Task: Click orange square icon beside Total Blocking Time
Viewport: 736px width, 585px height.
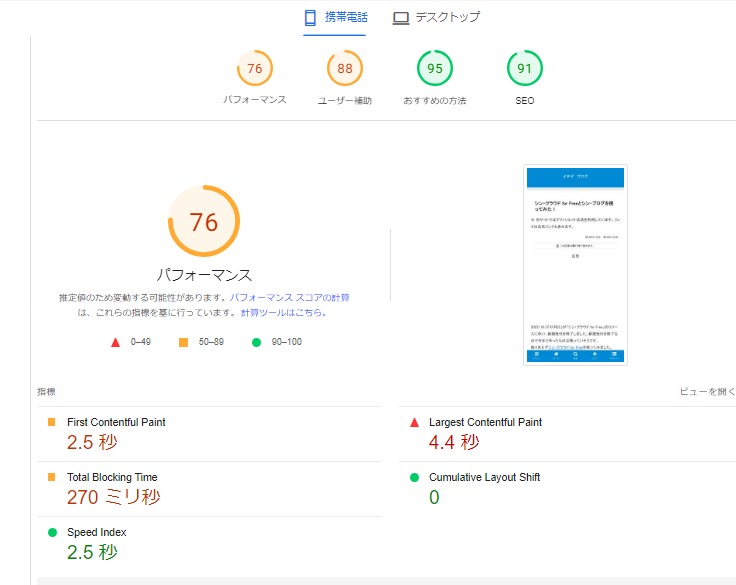Action: pos(52,477)
